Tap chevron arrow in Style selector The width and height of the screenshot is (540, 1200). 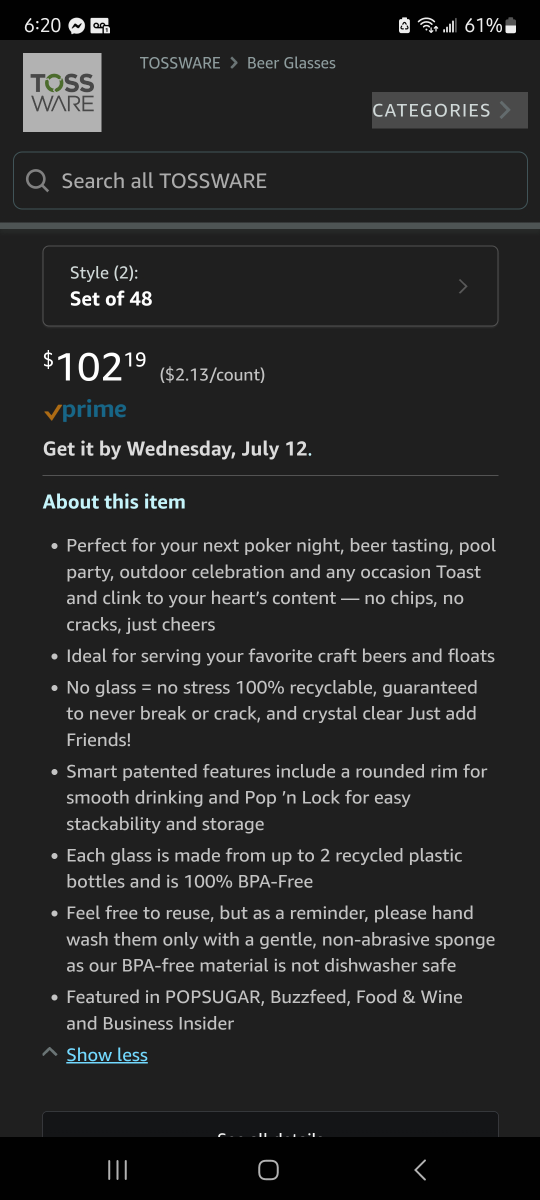[x=462, y=286]
